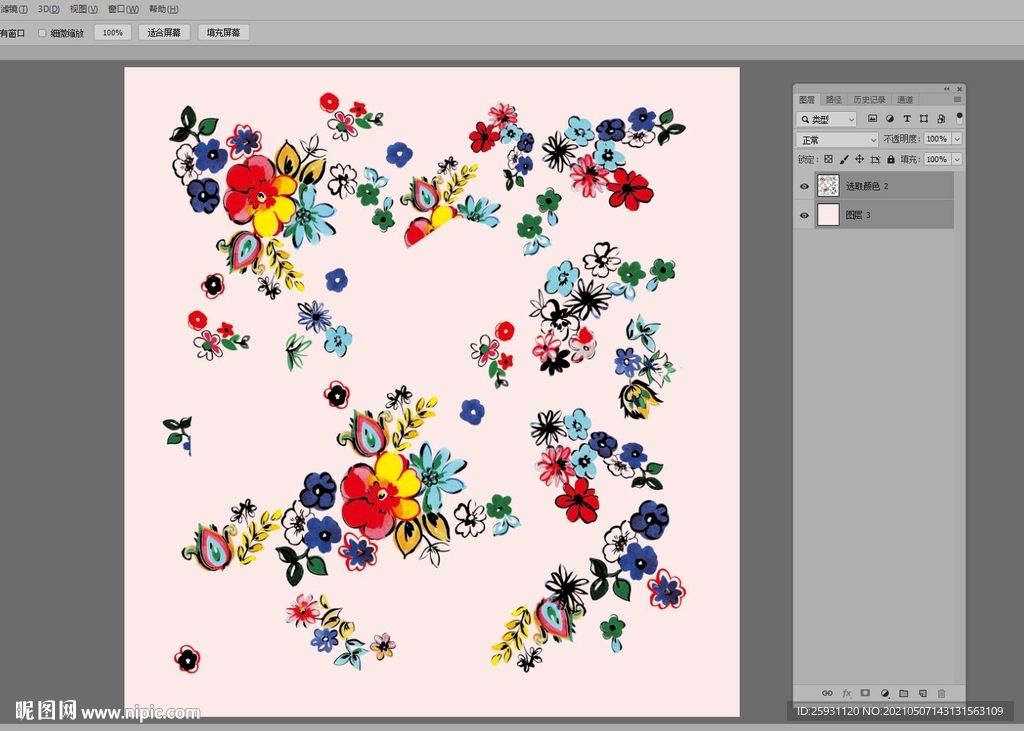1024x731 pixels.
Task: Select the 图层 3 pink thumbnail
Action: (x=828, y=215)
